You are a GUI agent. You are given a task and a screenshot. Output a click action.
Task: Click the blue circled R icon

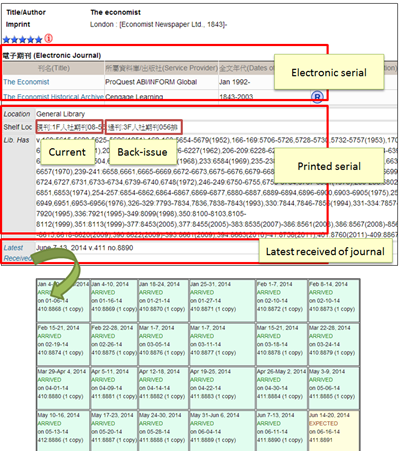317,97
